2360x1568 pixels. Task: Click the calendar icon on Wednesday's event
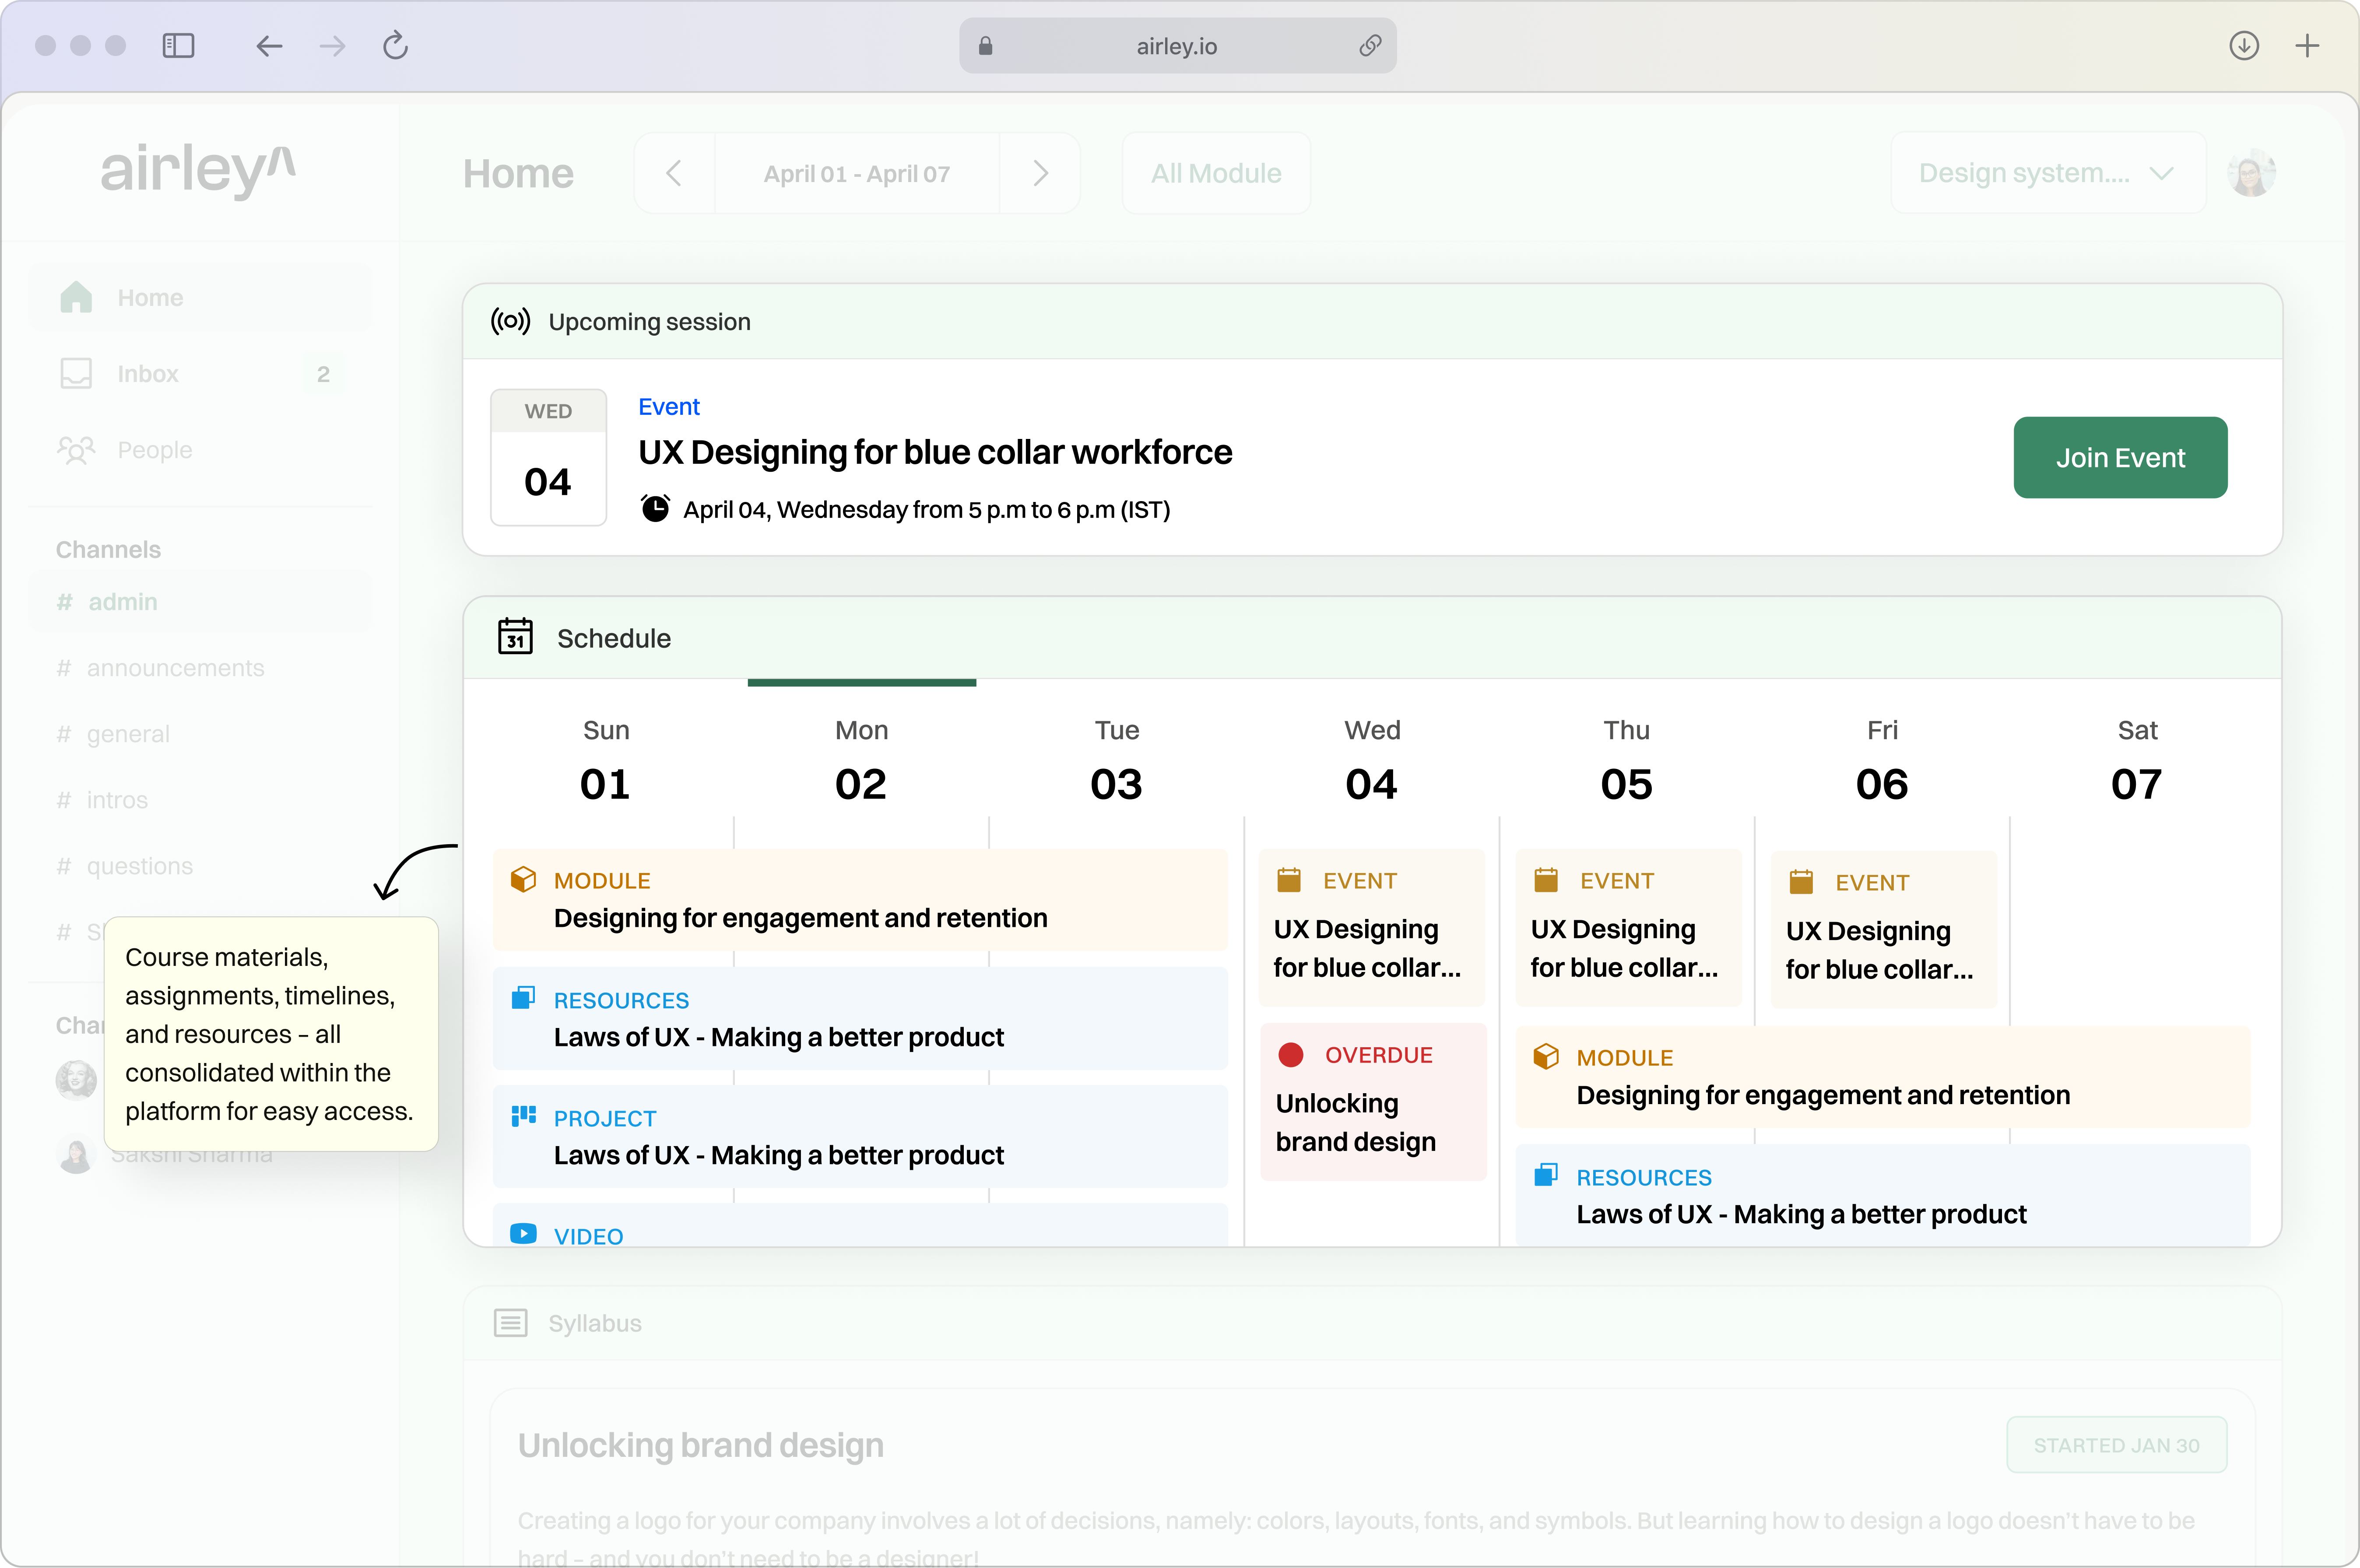point(1289,880)
